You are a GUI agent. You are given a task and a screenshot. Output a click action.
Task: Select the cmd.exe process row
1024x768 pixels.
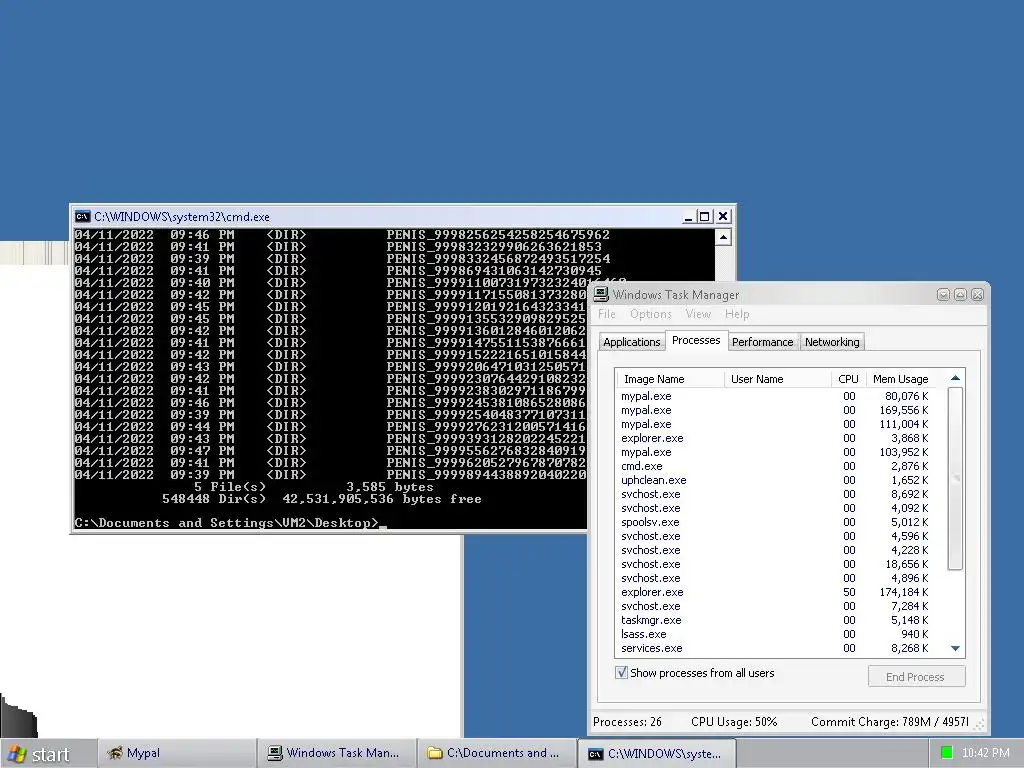pyautogui.click(x=776, y=466)
